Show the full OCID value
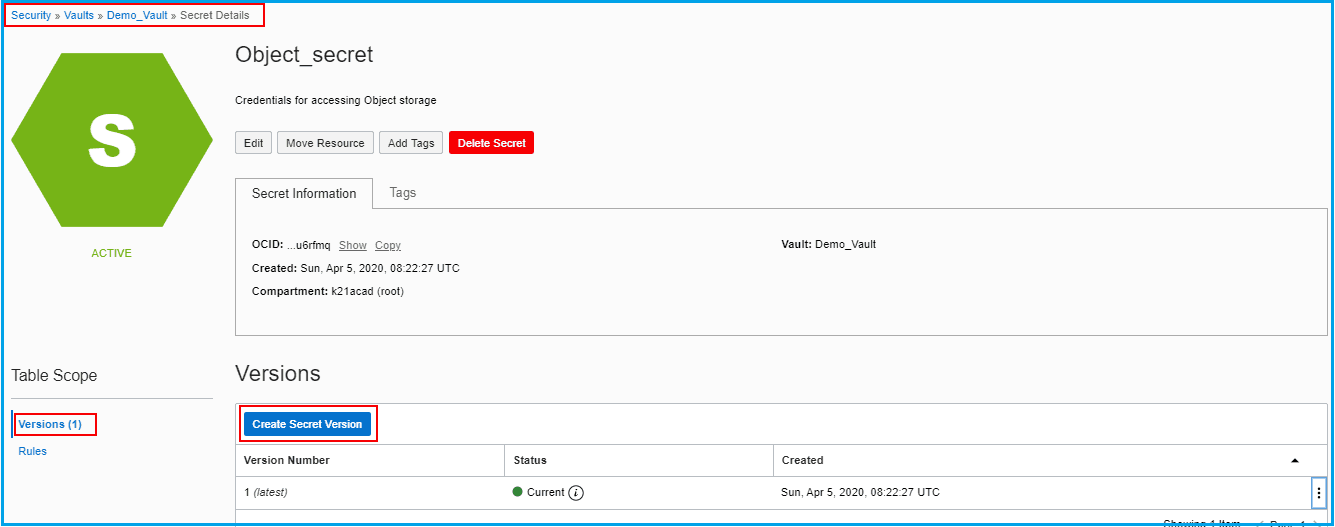 pos(352,246)
